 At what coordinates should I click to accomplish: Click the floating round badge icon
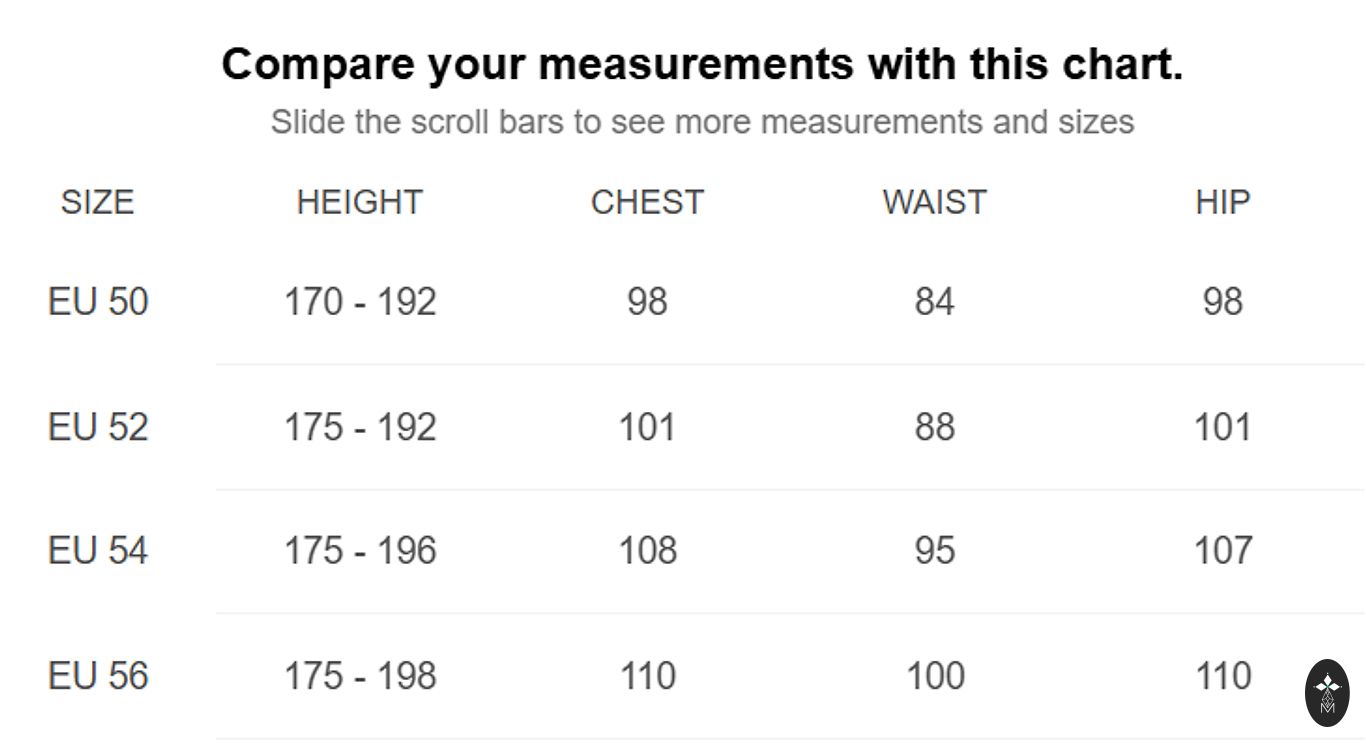click(x=1327, y=692)
